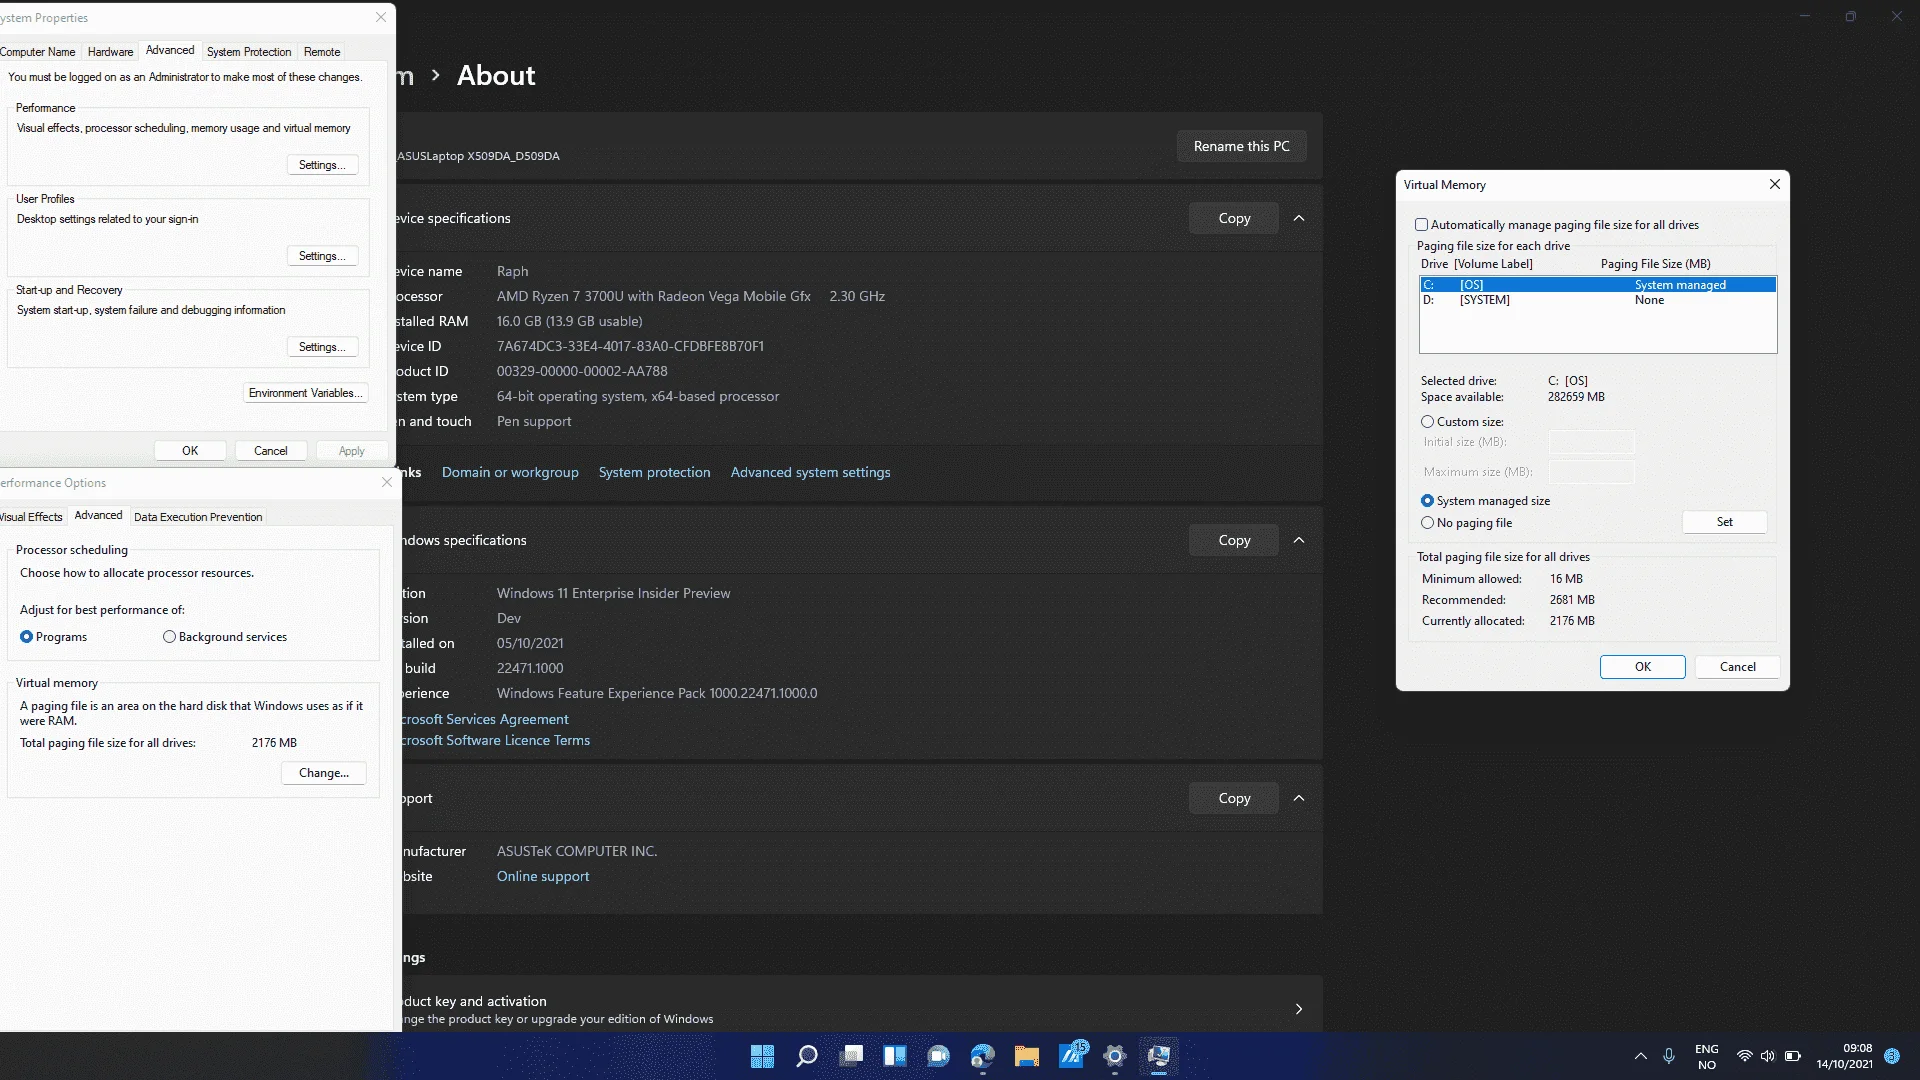Open the Remote tab
Image resolution: width=1920 pixels, height=1080 pixels.
click(x=322, y=52)
